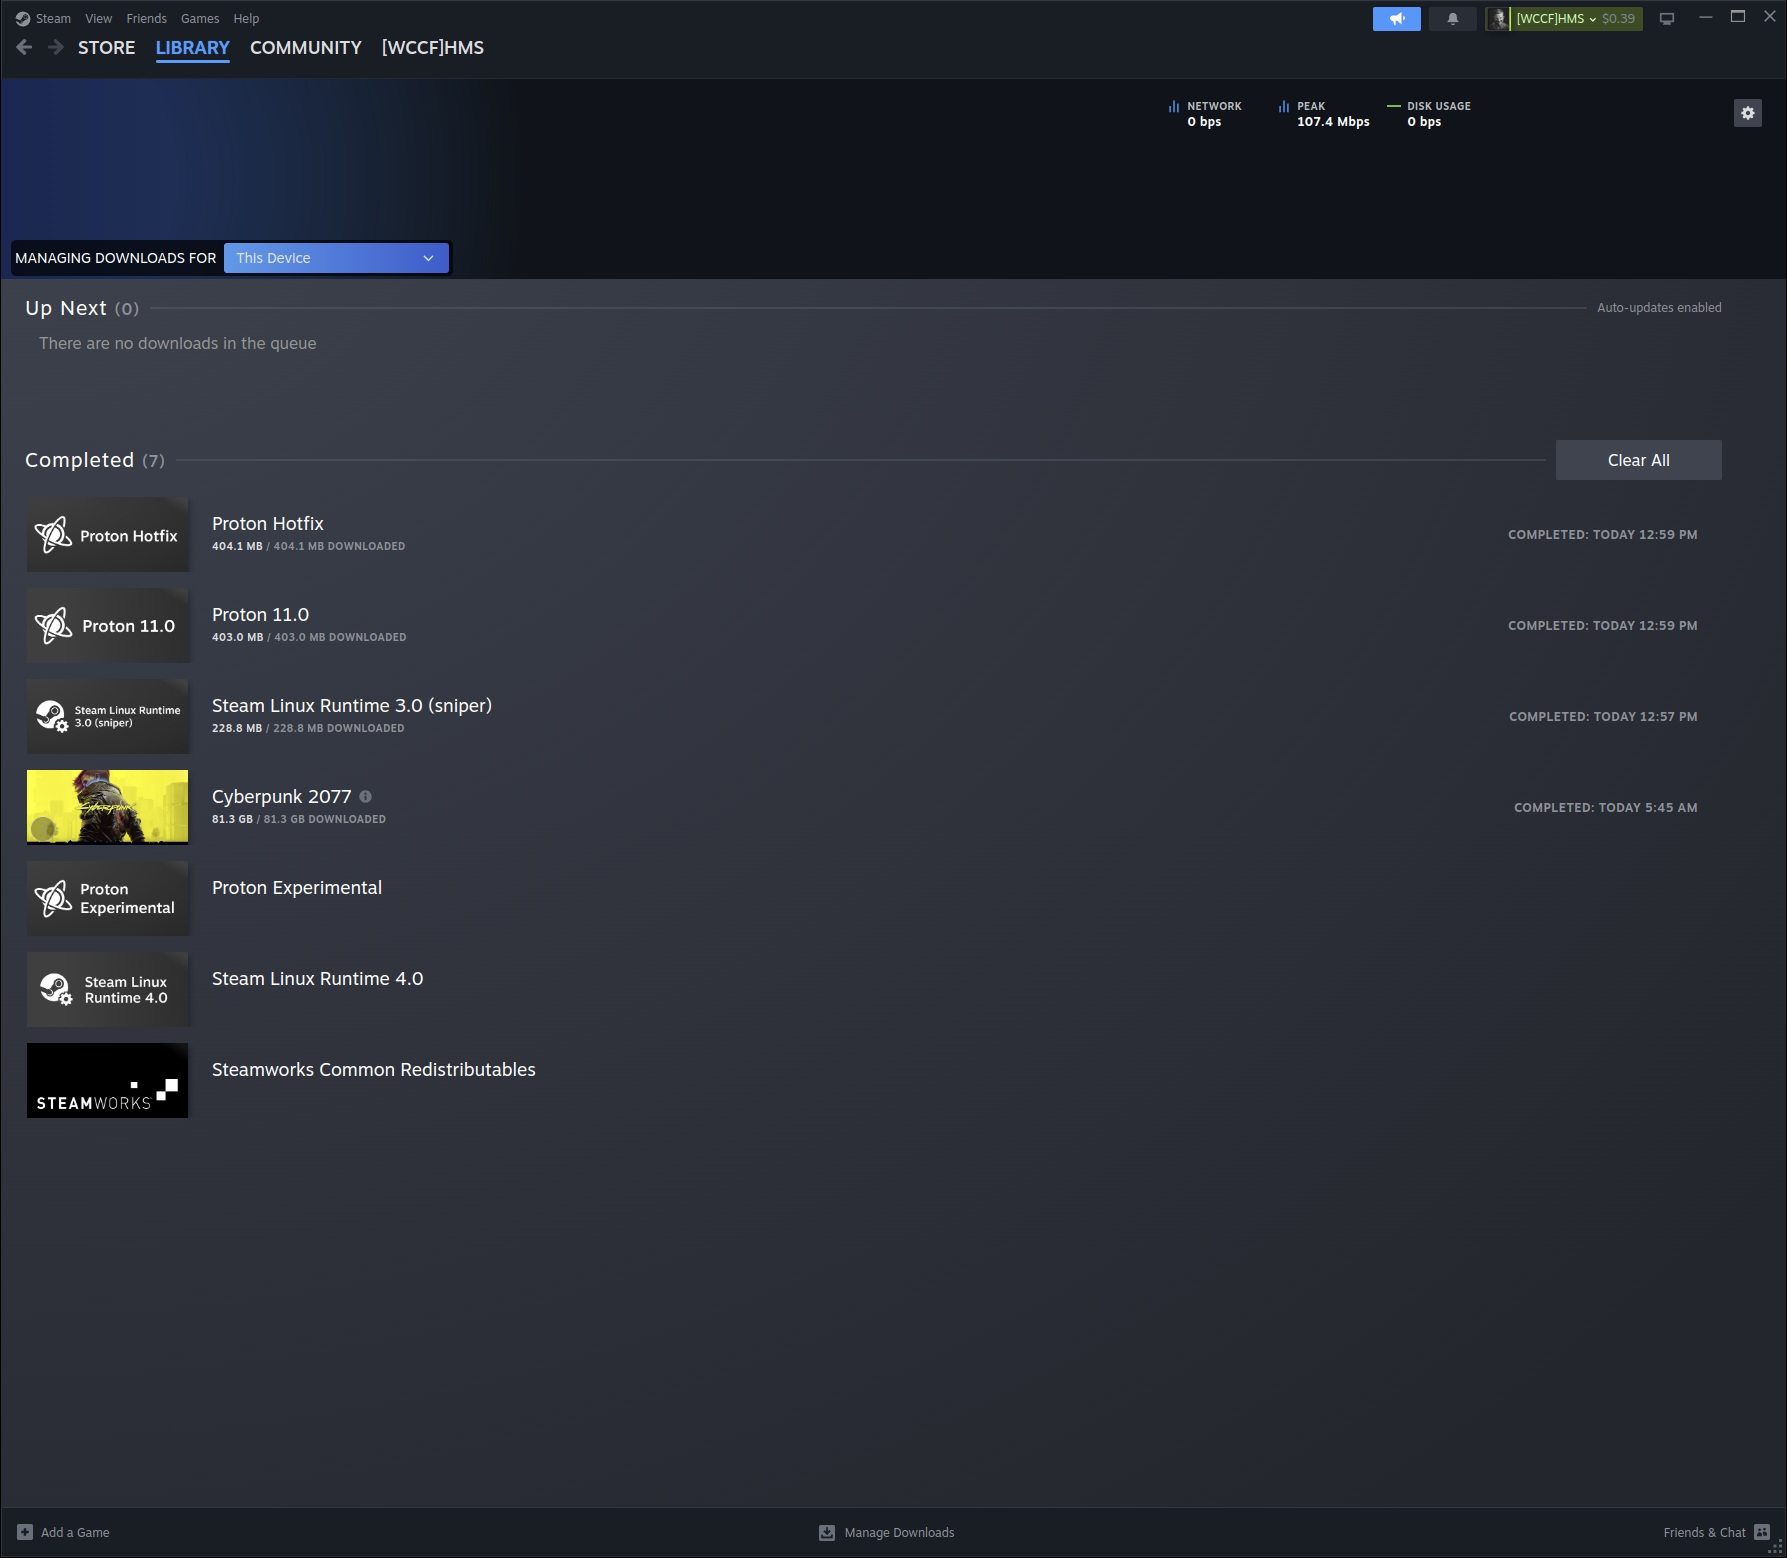Select the Proton 11.0 title text
This screenshot has width=1787, height=1558.
[260, 614]
